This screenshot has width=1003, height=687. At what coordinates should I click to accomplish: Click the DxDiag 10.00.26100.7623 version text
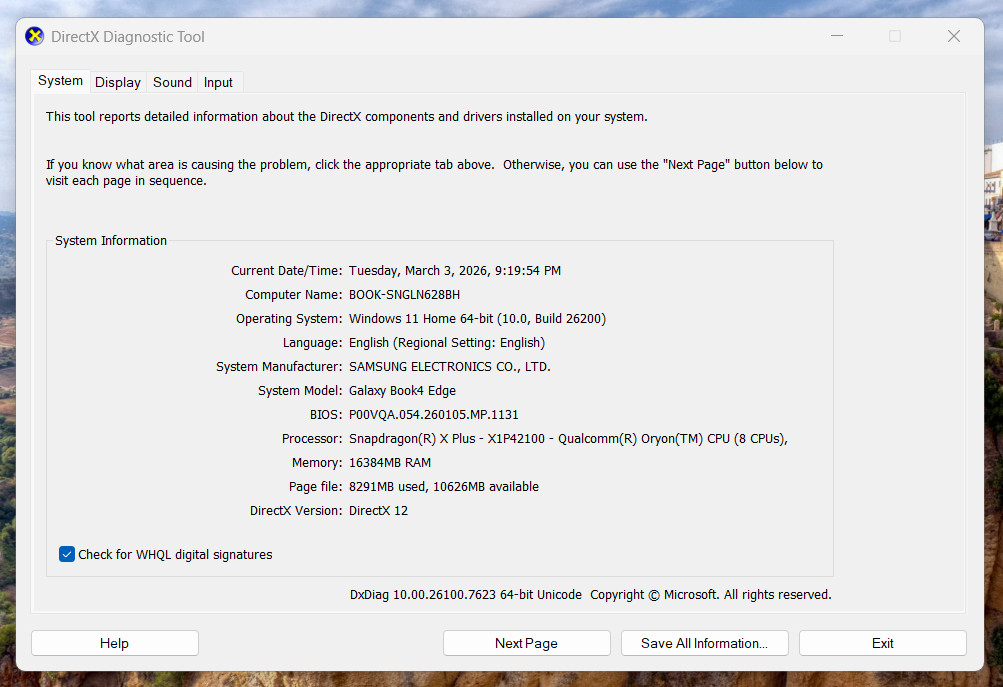click(x=466, y=594)
